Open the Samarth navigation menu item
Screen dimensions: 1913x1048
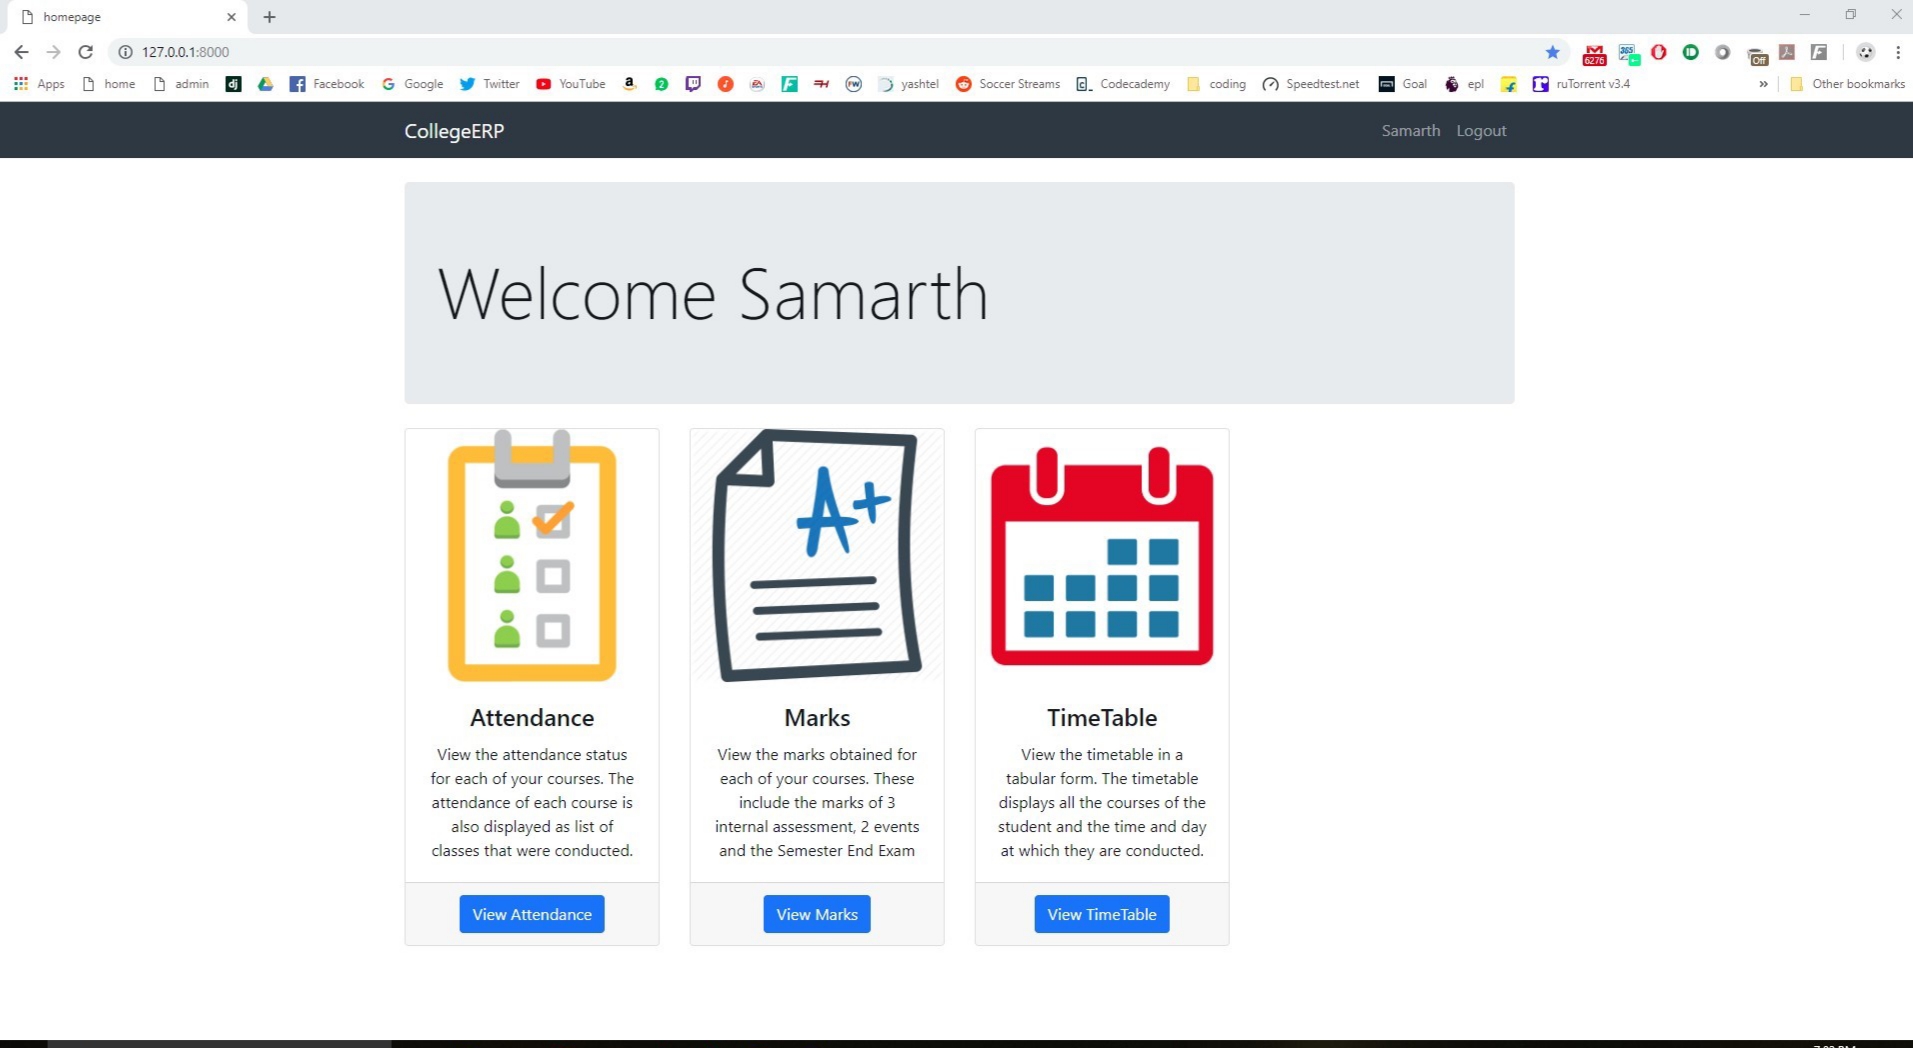[1410, 130]
